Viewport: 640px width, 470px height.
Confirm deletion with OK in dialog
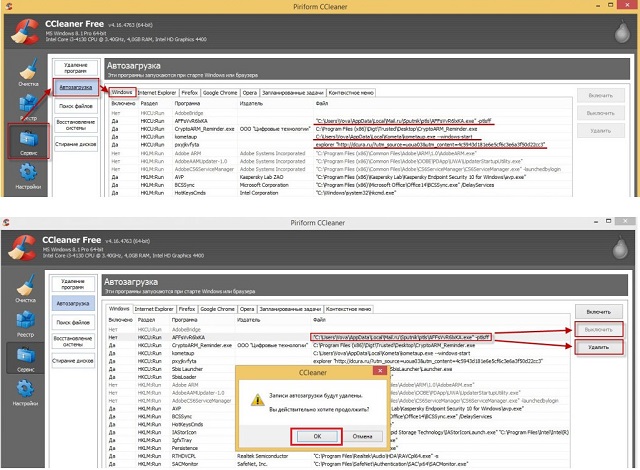click(x=317, y=437)
